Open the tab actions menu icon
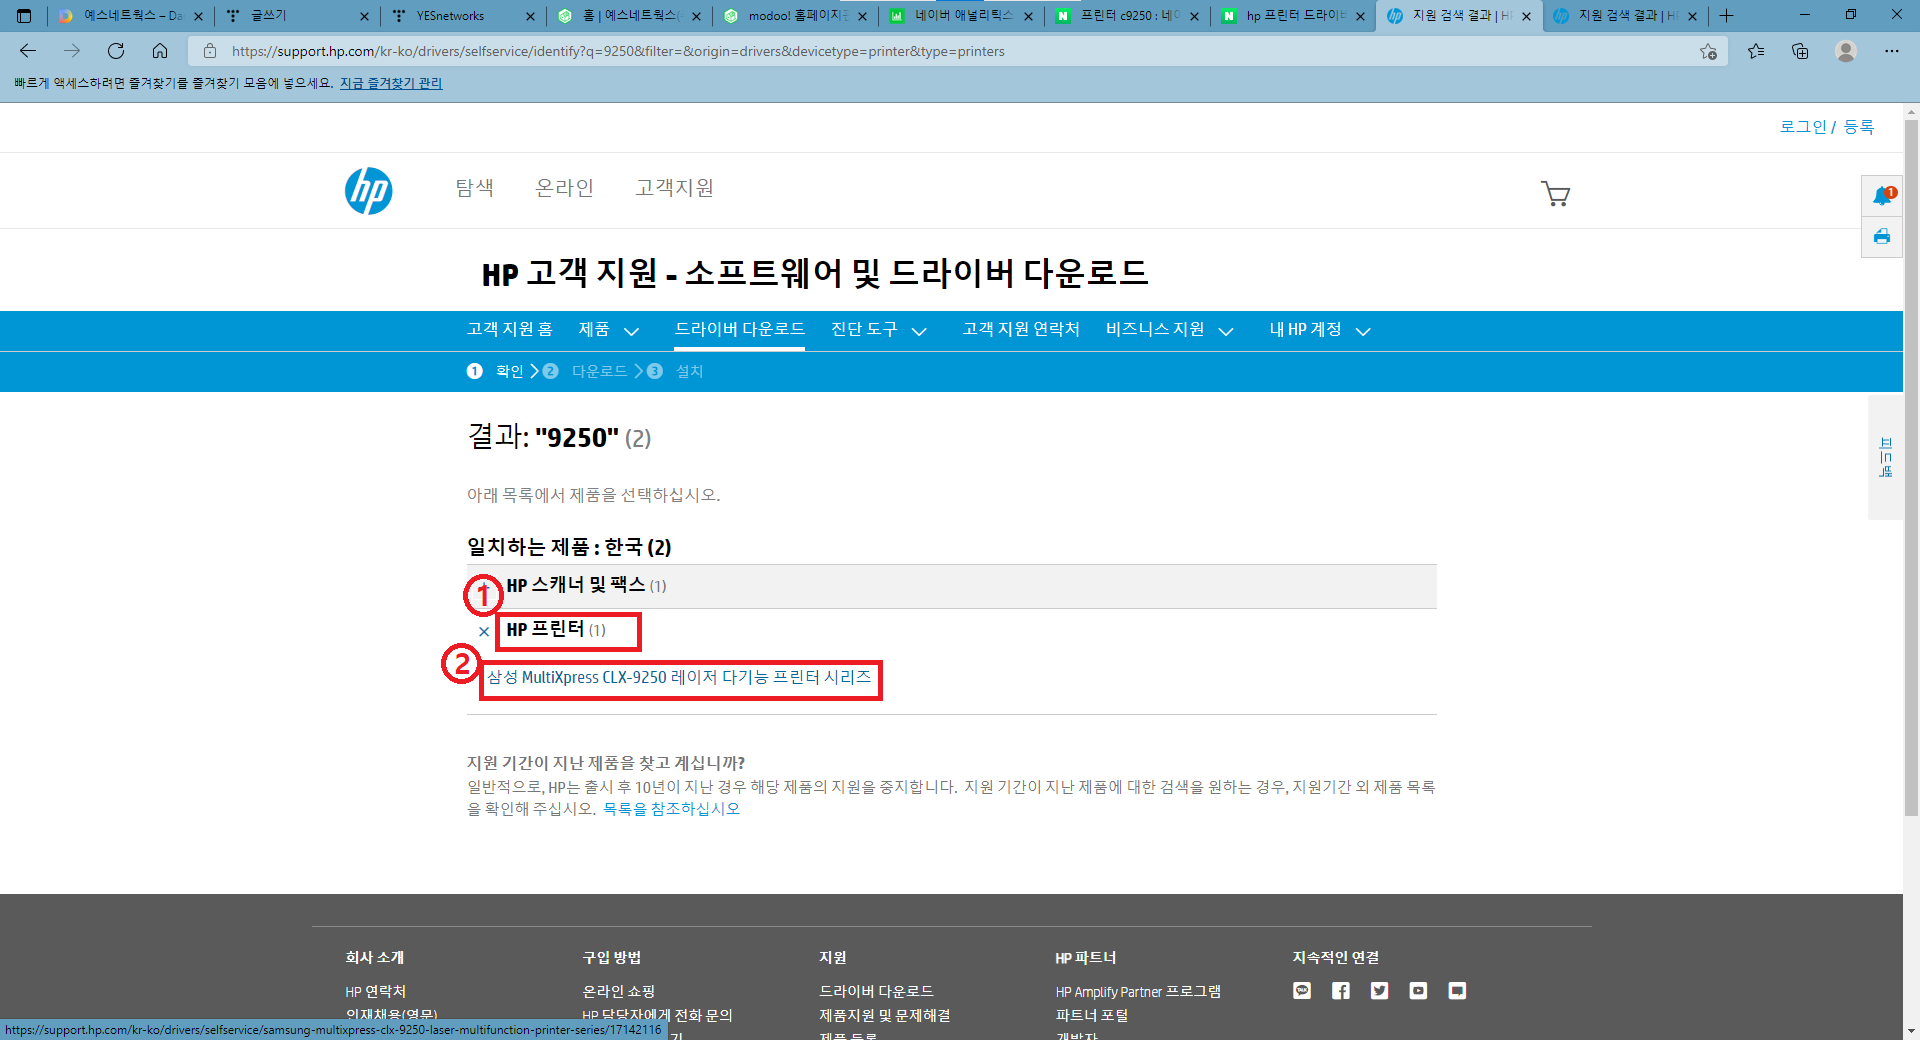 click(x=24, y=16)
